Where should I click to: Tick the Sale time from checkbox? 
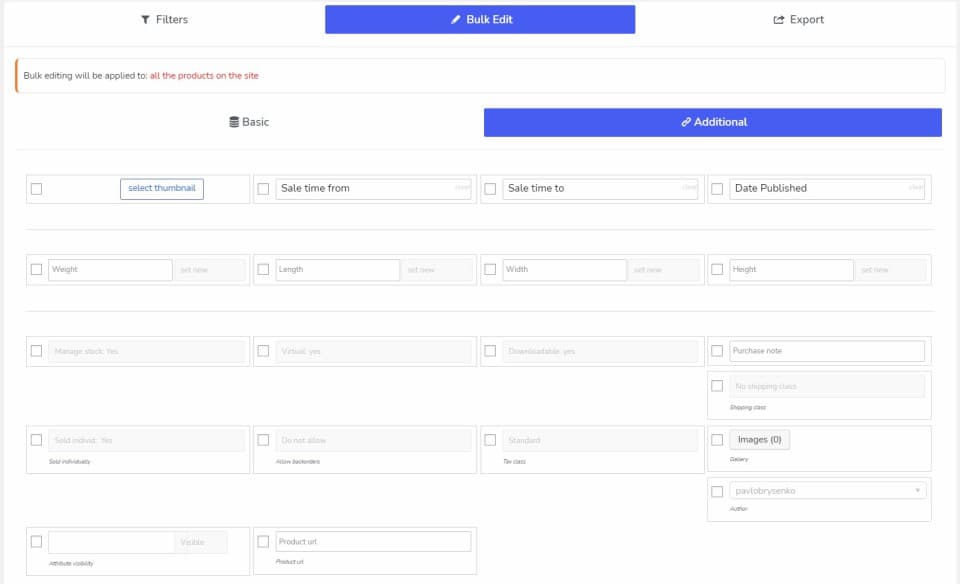(x=263, y=189)
